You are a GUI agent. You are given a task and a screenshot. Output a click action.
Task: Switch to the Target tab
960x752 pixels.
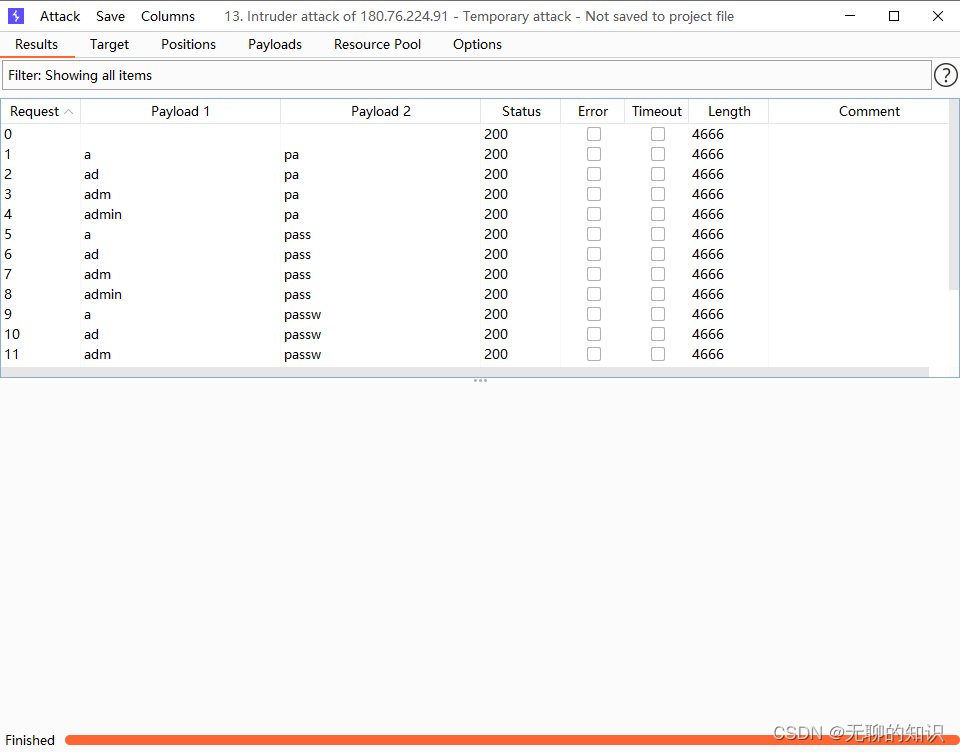click(x=110, y=45)
